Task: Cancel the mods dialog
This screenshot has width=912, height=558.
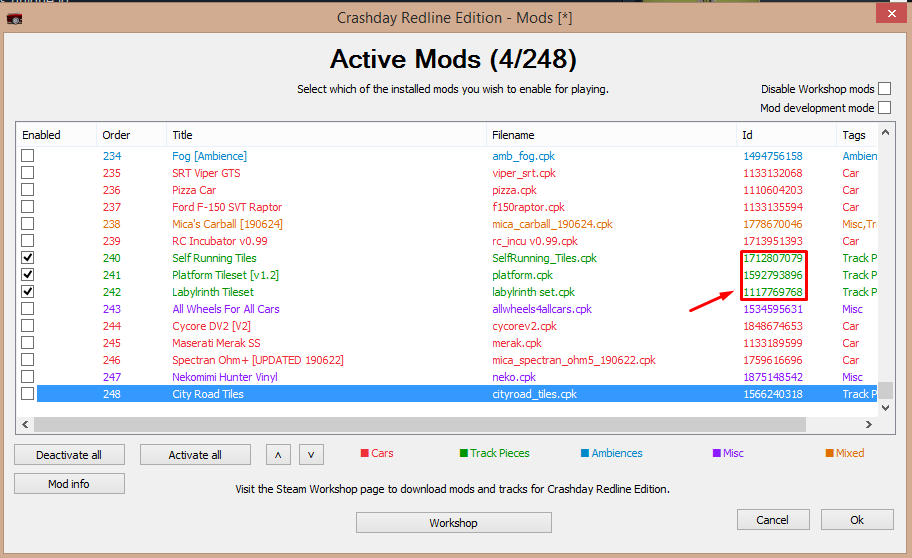Action: [x=773, y=520]
